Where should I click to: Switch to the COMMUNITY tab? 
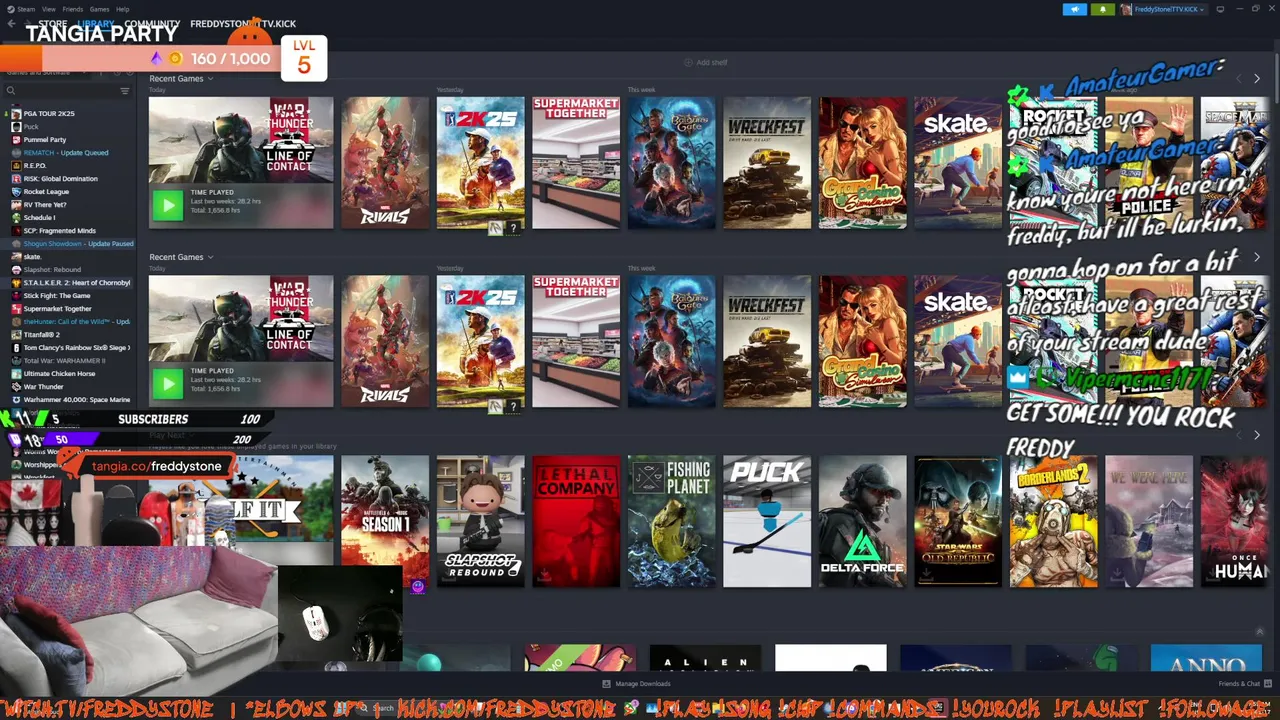point(152,24)
